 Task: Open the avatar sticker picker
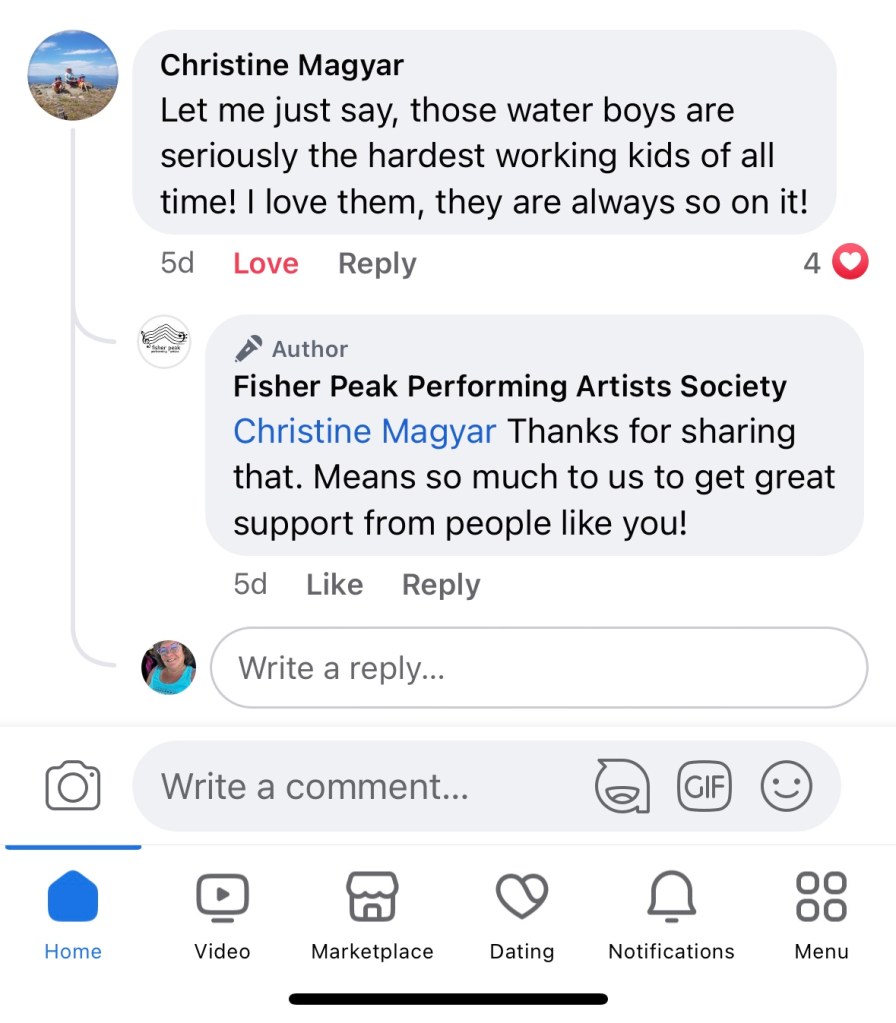click(x=622, y=786)
